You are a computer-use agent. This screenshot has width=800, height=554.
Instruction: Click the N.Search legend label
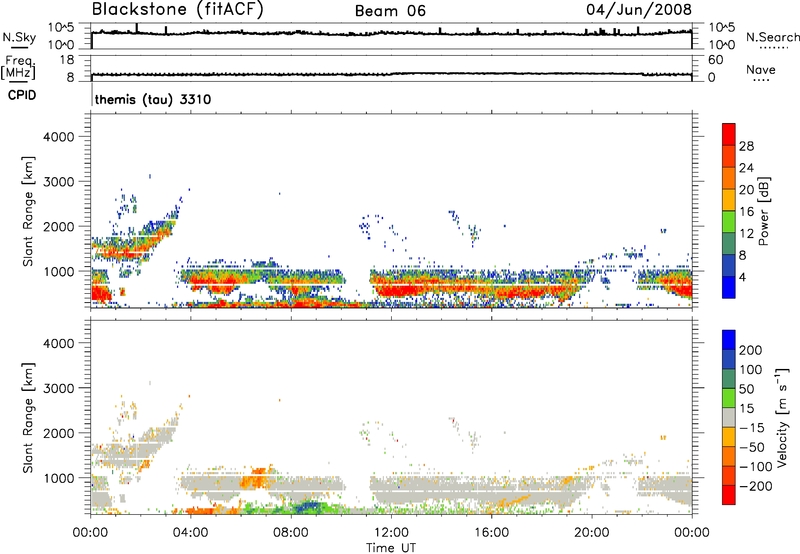(x=772, y=37)
